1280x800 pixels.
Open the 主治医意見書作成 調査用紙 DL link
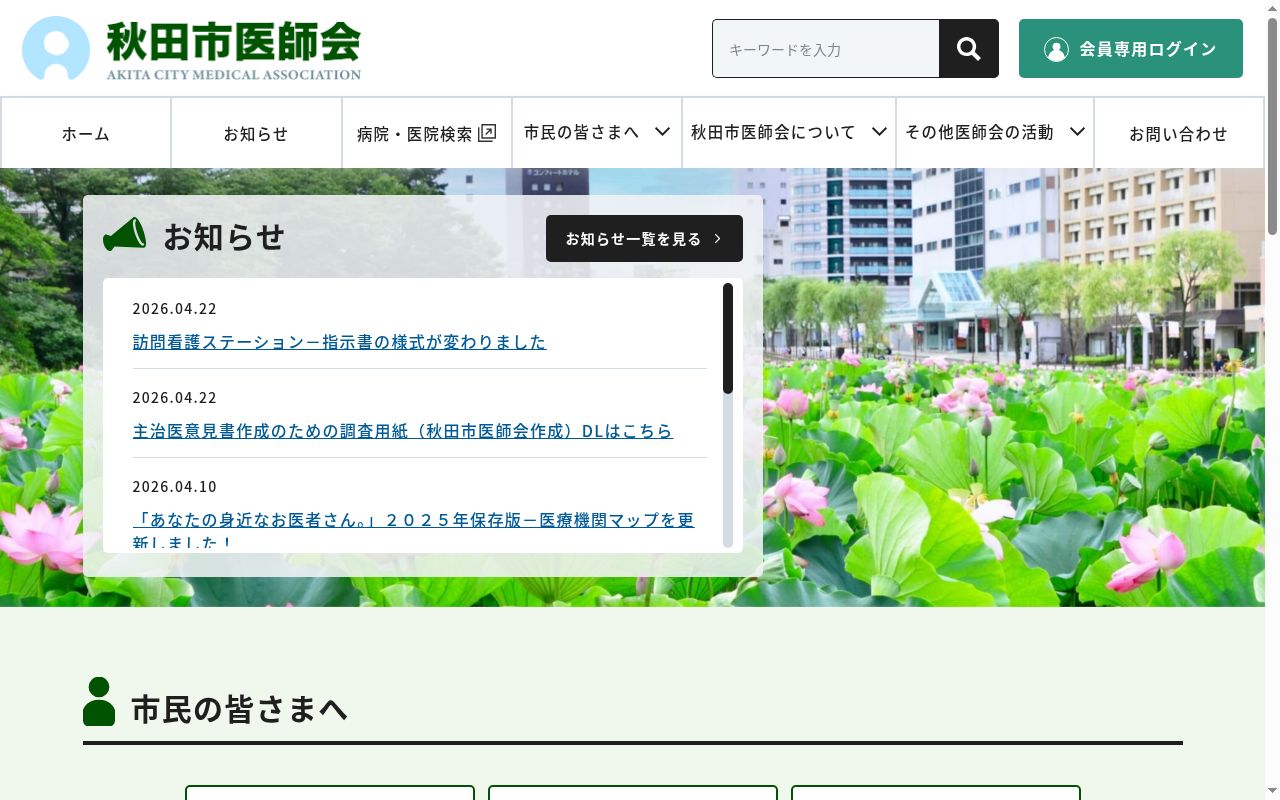tap(403, 431)
